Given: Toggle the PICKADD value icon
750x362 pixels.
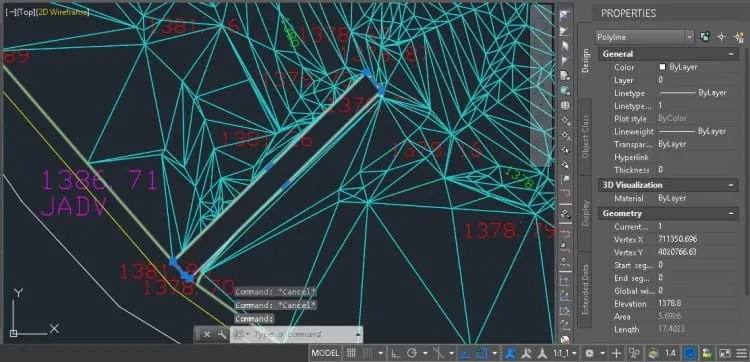Looking at the screenshot, I should coord(705,37).
